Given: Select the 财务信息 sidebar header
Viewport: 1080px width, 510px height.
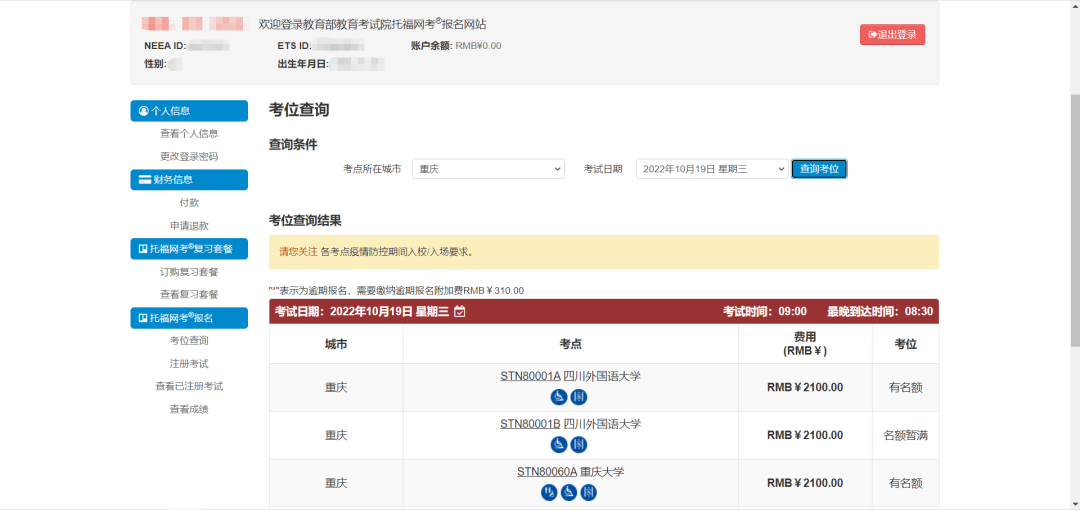Looking at the screenshot, I should (x=189, y=180).
